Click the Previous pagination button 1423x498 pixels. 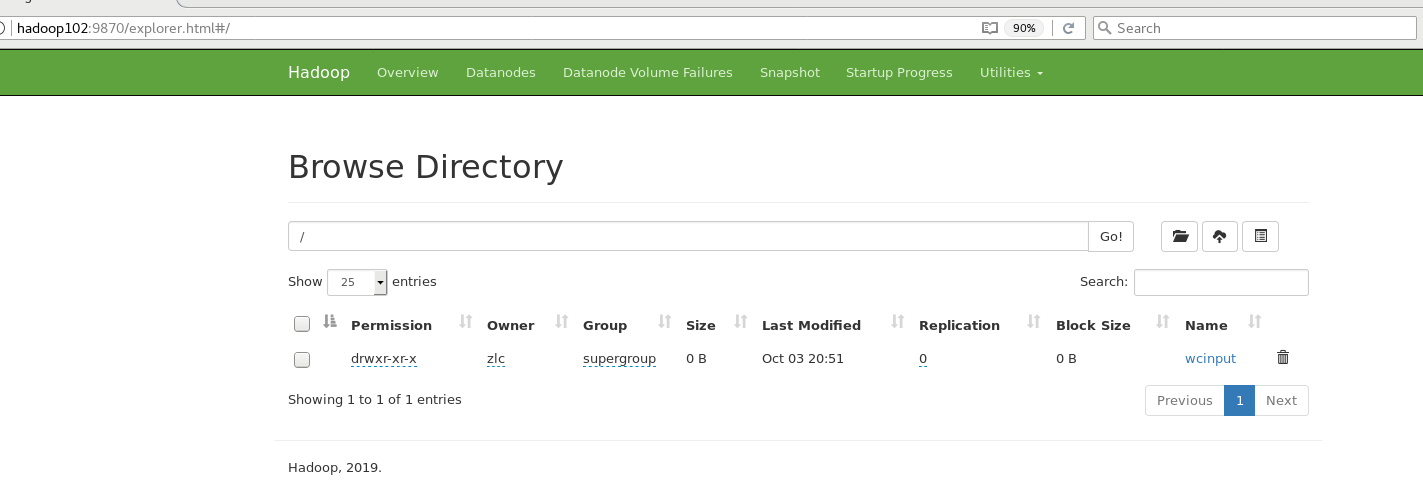[x=1185, y=400]
